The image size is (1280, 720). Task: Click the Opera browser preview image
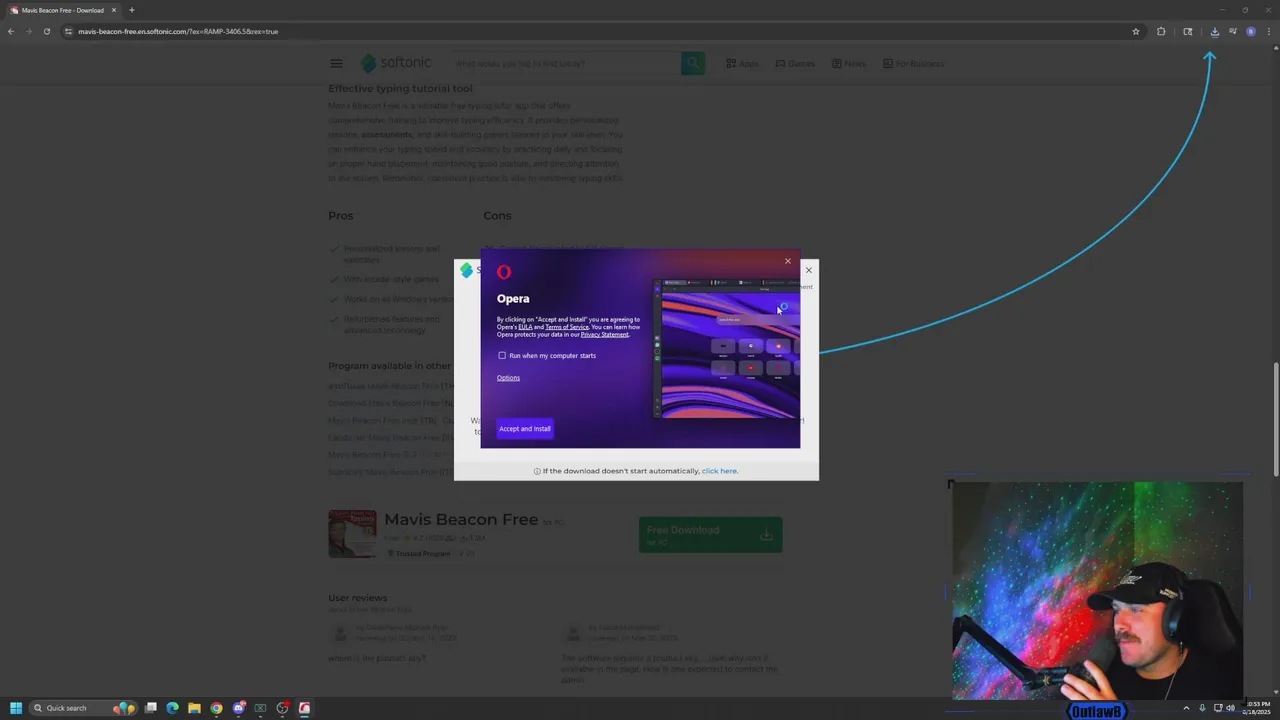727,348
